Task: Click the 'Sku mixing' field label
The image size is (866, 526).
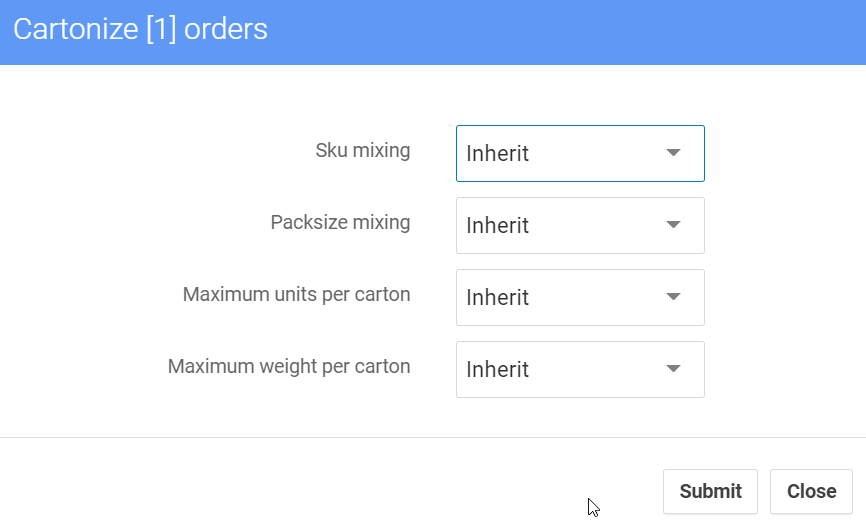Action: coord(362,151)
